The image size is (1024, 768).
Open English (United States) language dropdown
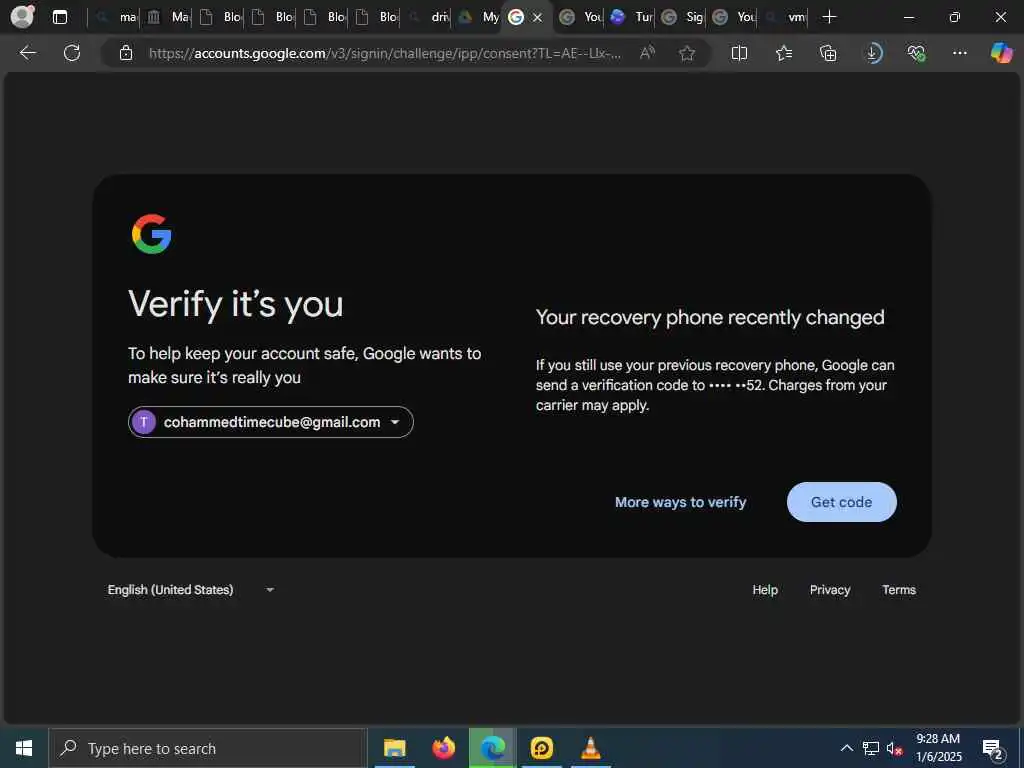point(191,590)
